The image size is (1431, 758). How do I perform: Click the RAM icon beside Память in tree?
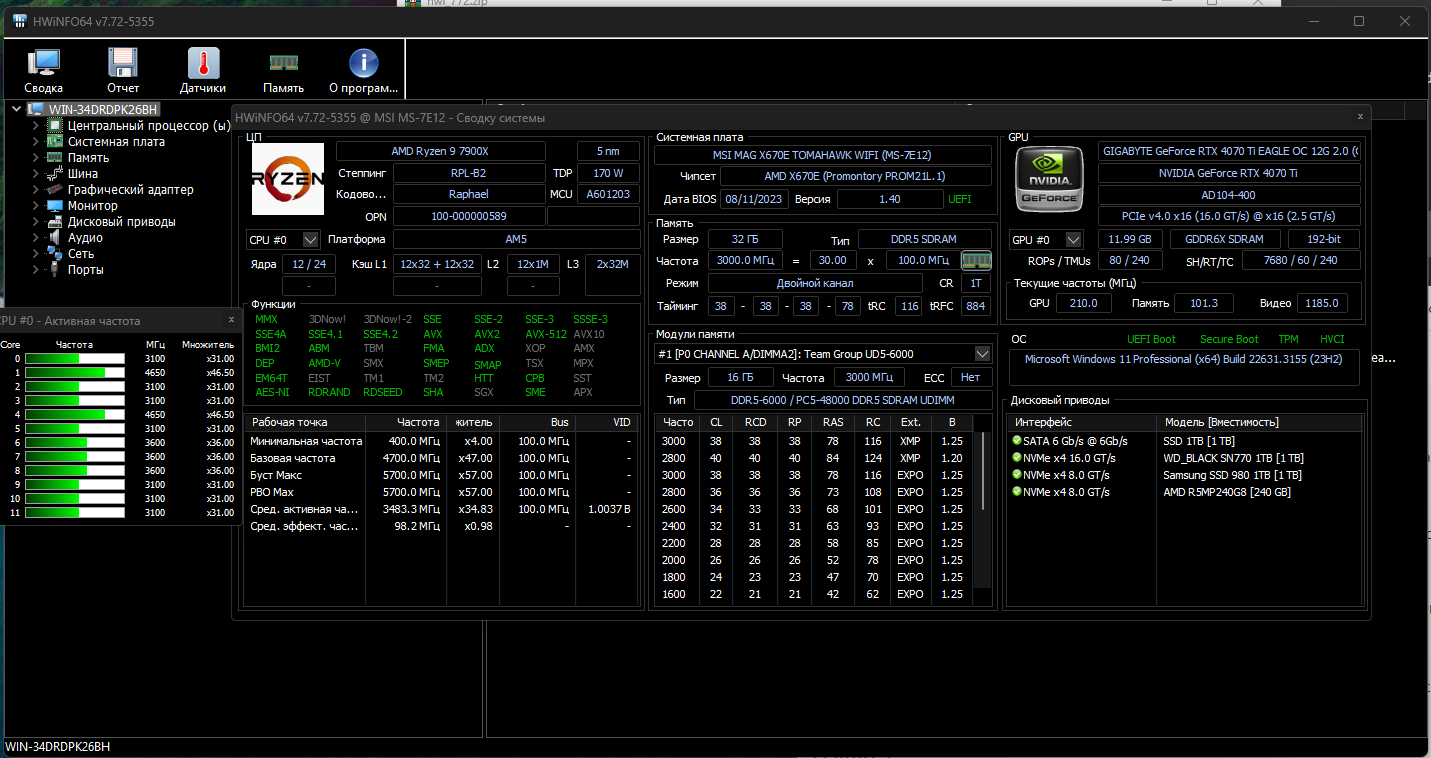coord(55,157)
